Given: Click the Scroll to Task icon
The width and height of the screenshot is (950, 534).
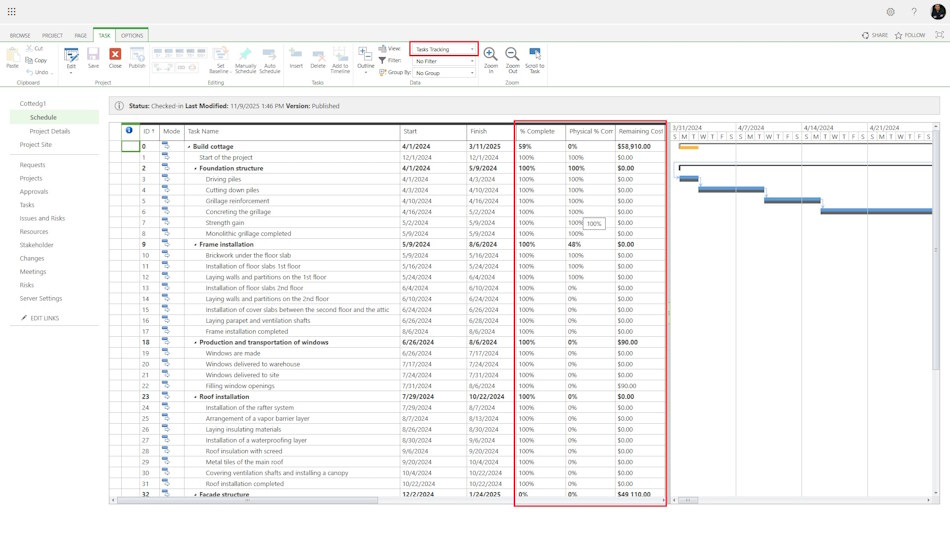Looking at the screenshot, I should pyautogui.click(x=534, y=53).
